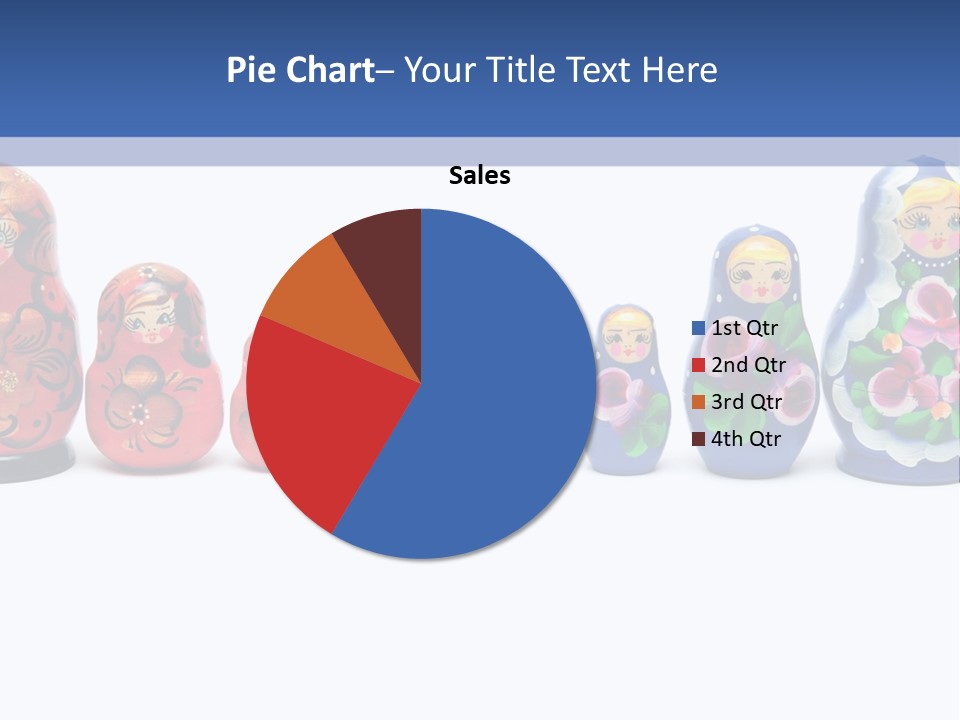Click the orange 3rd Qtr legend swatch

(698, 402)
